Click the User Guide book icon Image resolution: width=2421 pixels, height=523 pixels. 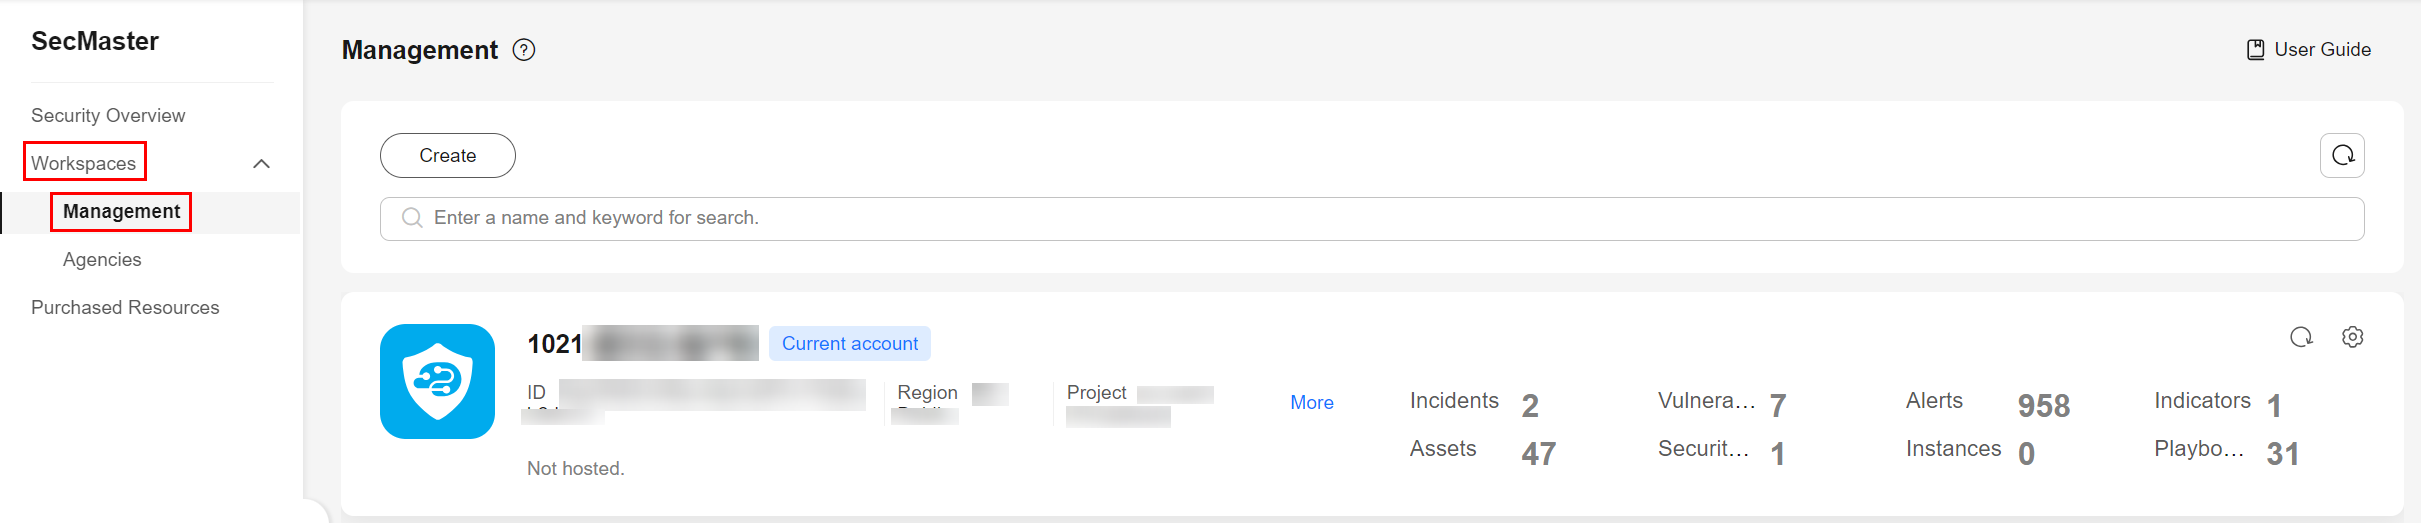(2255, 50)
